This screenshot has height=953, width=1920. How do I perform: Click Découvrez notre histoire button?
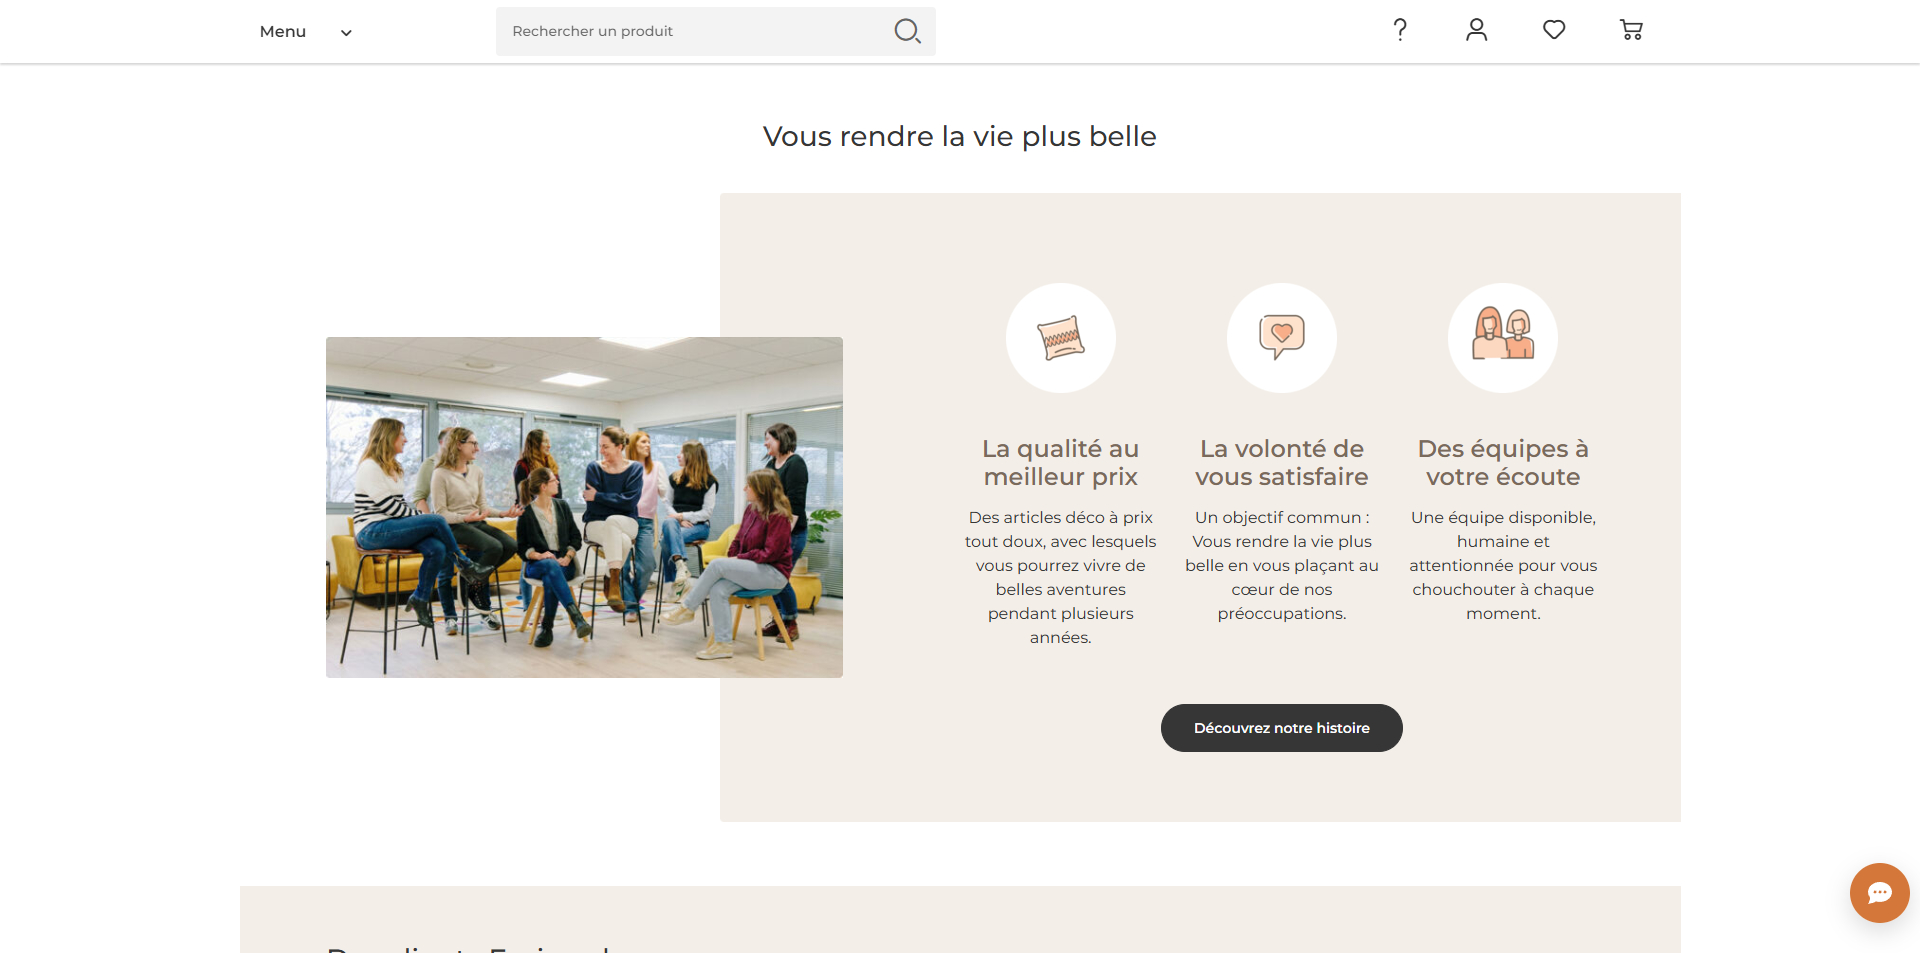click(1282, 728)
